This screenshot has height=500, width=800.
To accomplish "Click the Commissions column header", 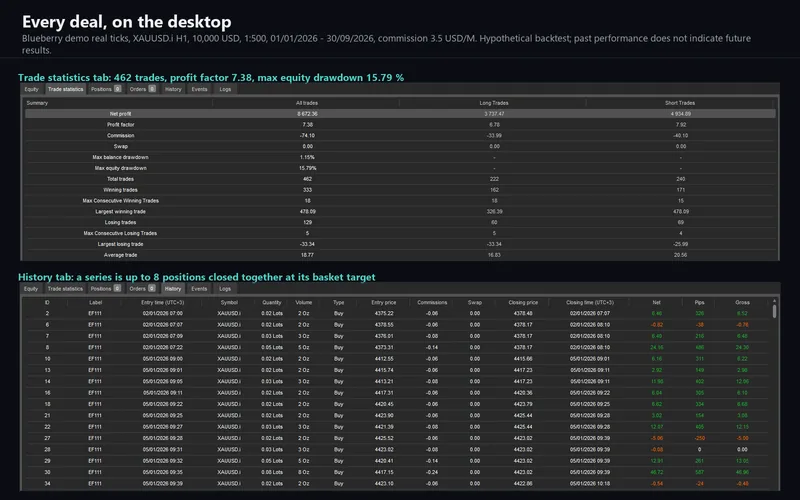I will 432,303.
